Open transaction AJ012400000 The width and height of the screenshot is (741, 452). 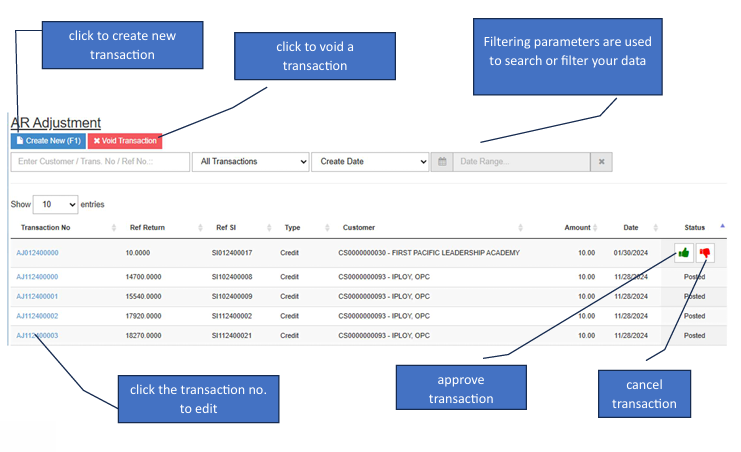(x=37, y=253)
